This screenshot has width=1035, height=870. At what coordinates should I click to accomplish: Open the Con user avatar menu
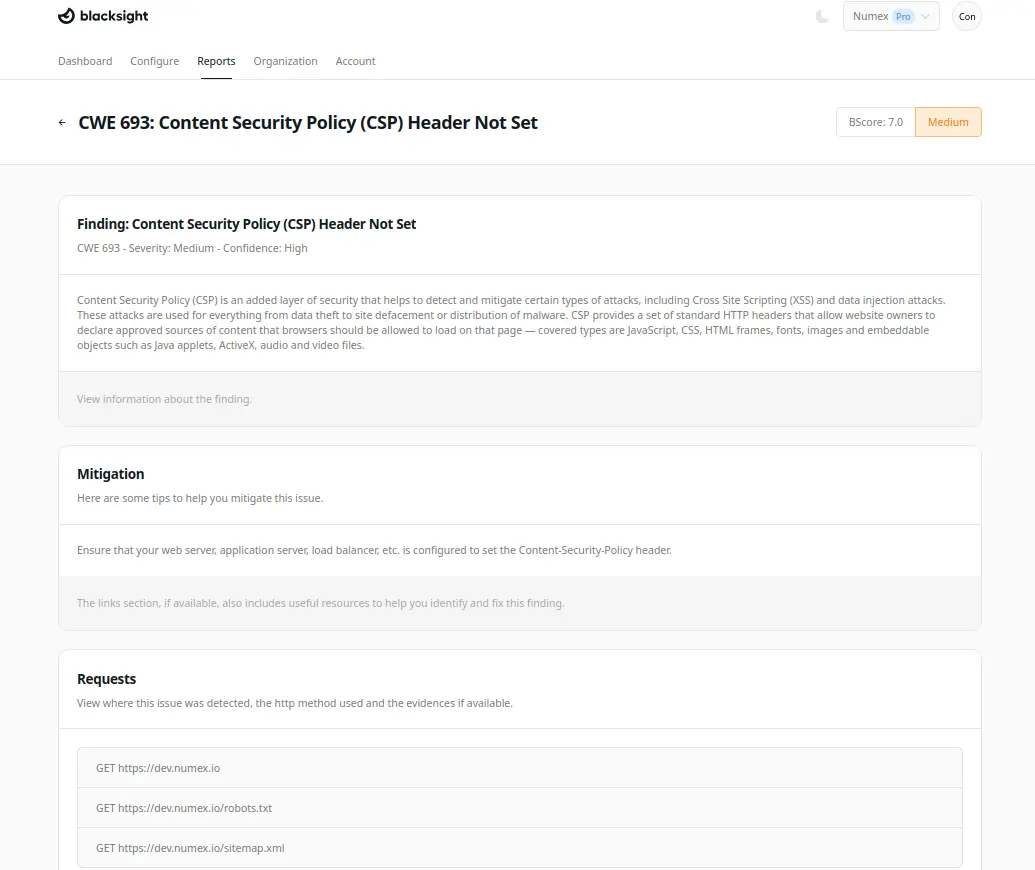click(966, 17)
